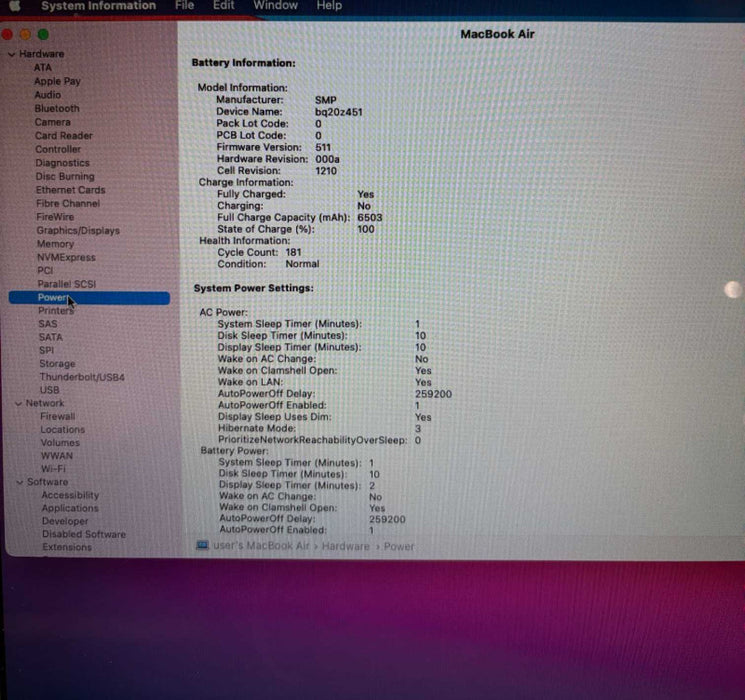Select Storage in the sidebar
Viewport: 745px width, 700px height.
point(57,364)
